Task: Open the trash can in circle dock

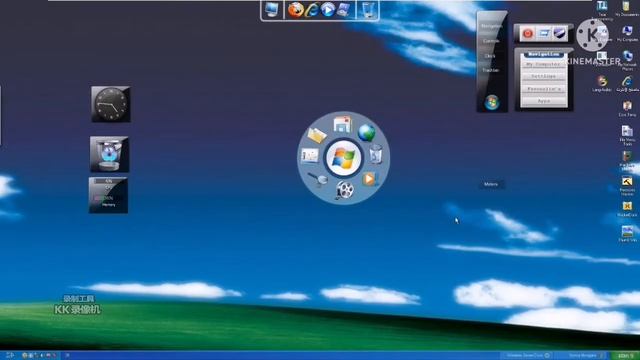Action: point(376,154)
